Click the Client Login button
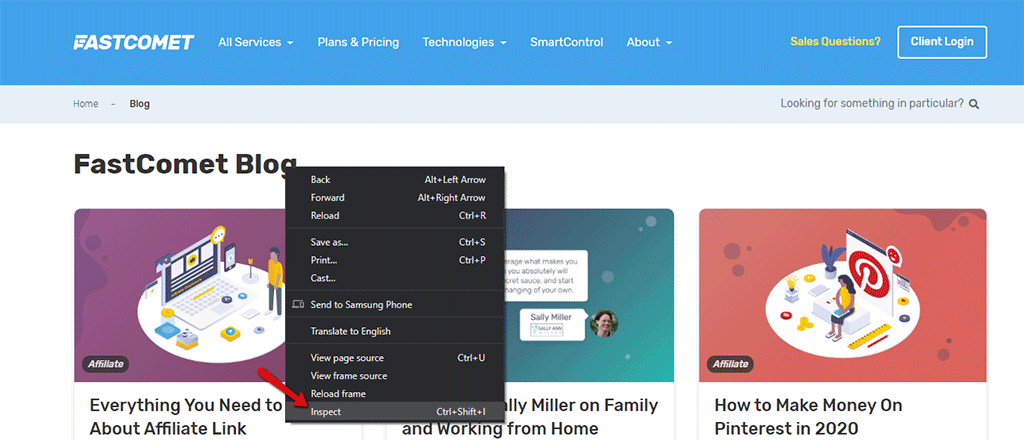Viewport: 1024px width, 440px height. pyautogui.click(x=942, y=42)
